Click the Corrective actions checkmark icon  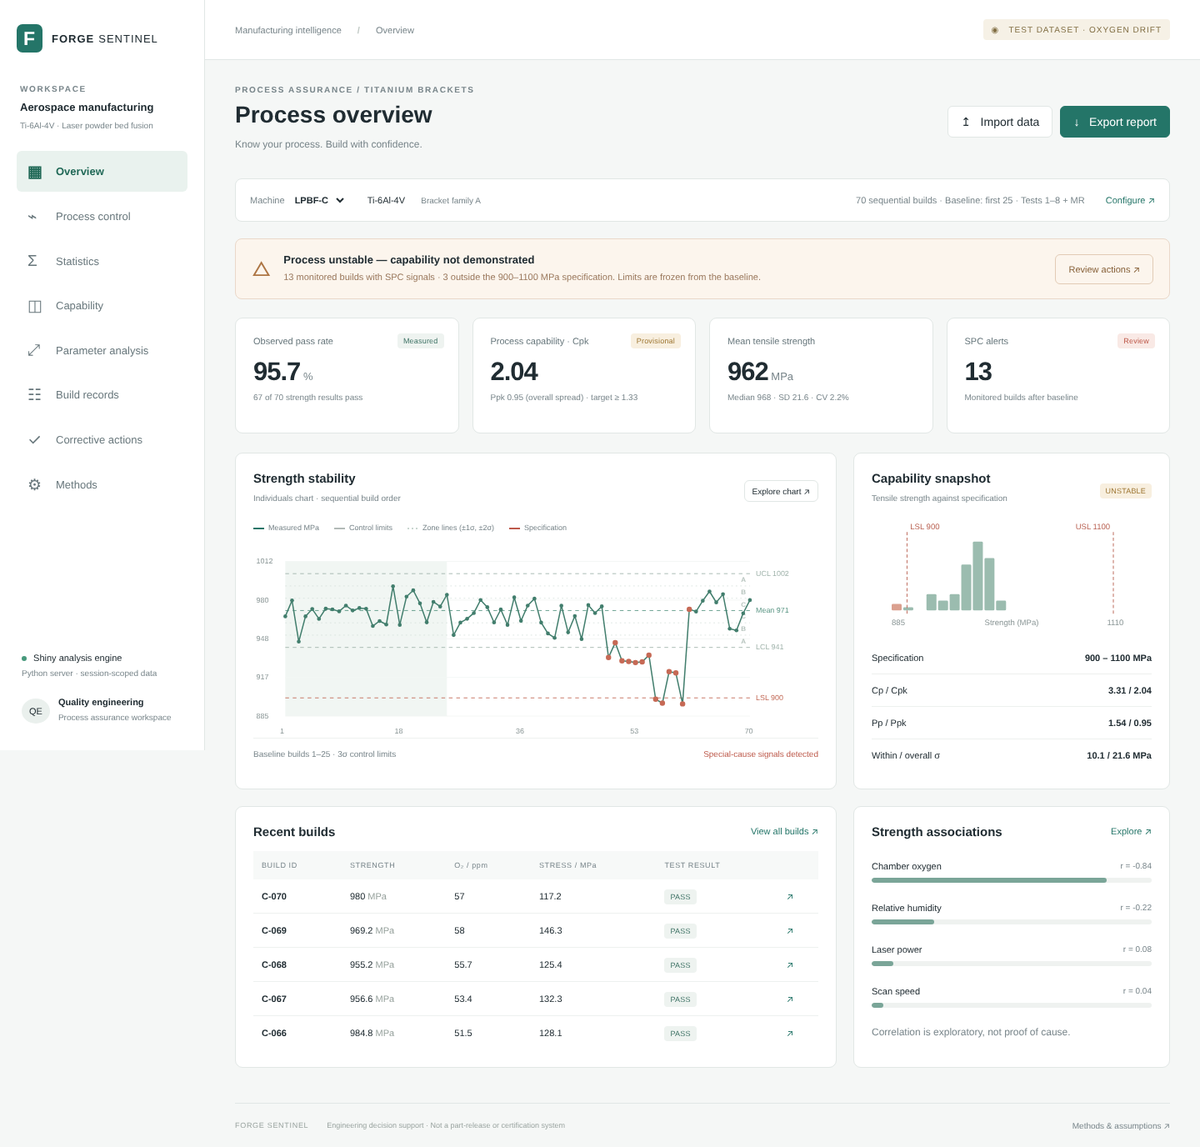[35, 440]
